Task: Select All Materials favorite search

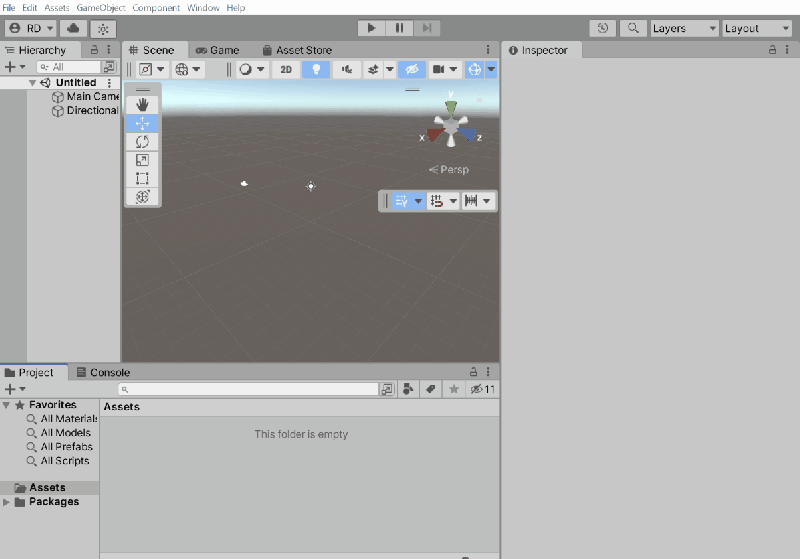Action: click(62, 419)
